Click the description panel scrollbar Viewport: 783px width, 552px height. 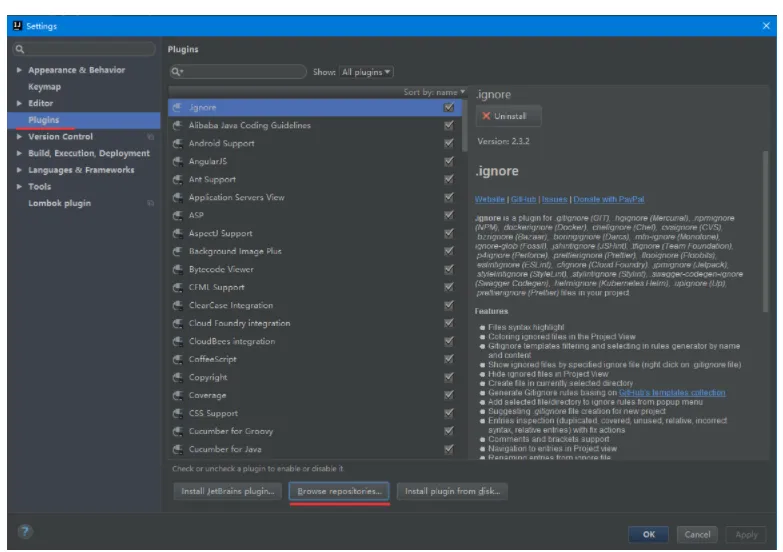click(765, 232)
